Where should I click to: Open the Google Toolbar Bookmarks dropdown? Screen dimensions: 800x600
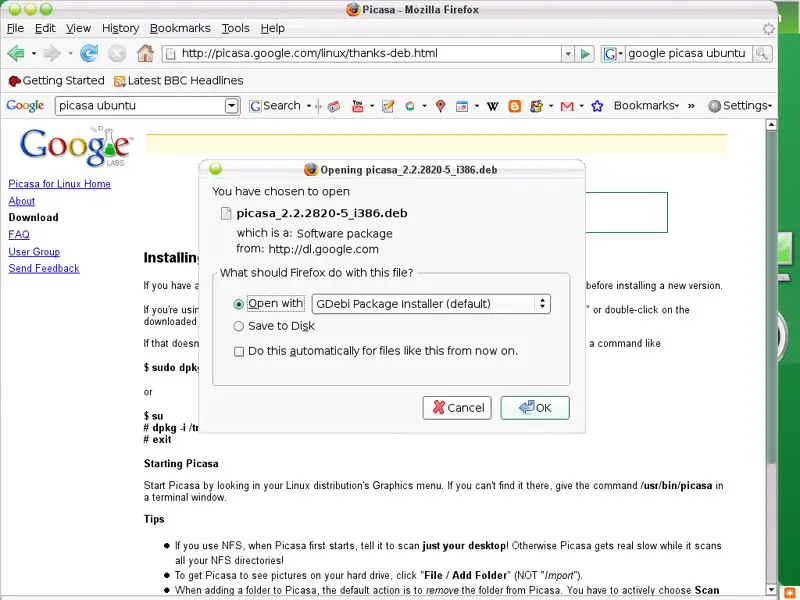646,106
